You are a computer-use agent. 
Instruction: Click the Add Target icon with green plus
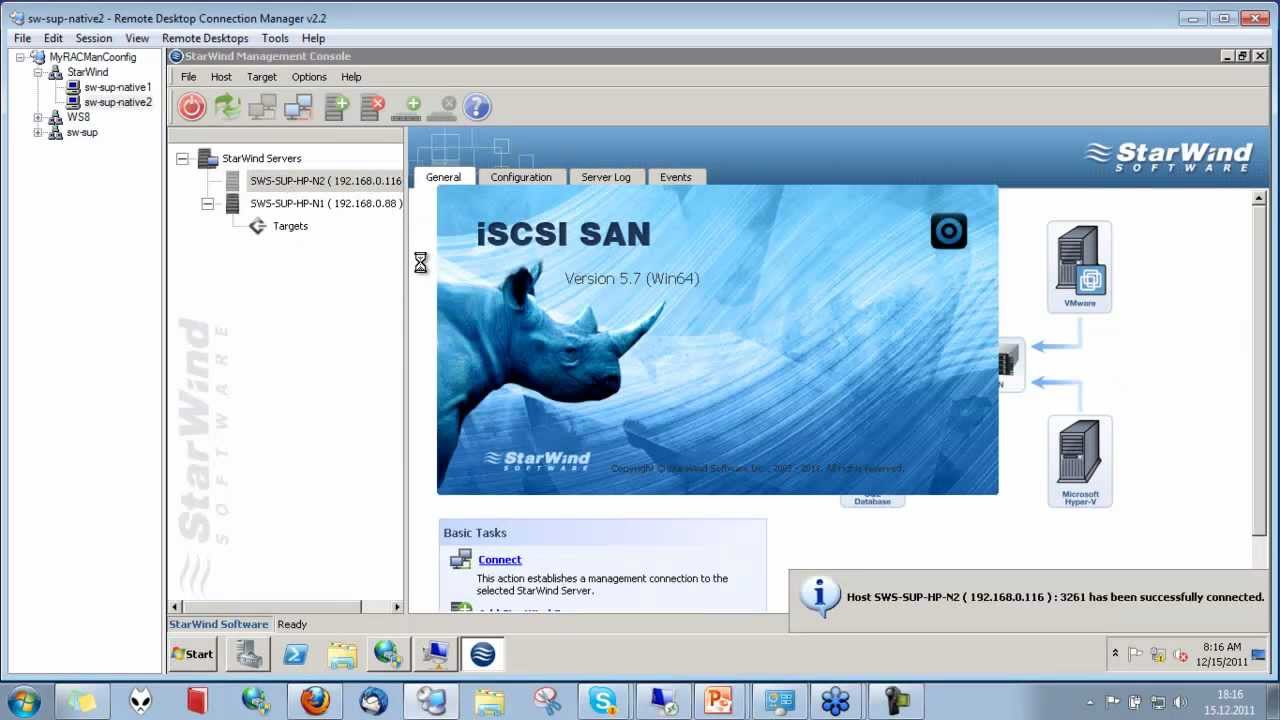407,108
